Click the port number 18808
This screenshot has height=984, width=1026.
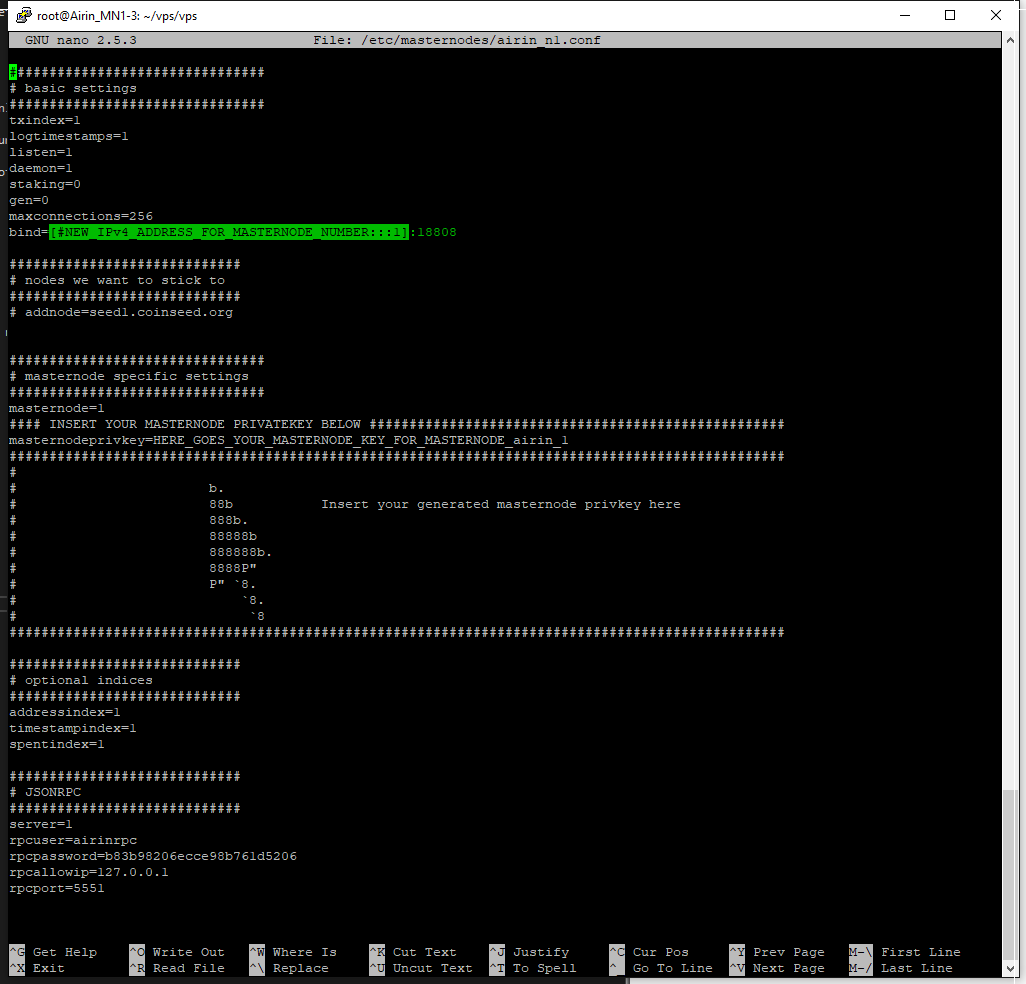437,232
